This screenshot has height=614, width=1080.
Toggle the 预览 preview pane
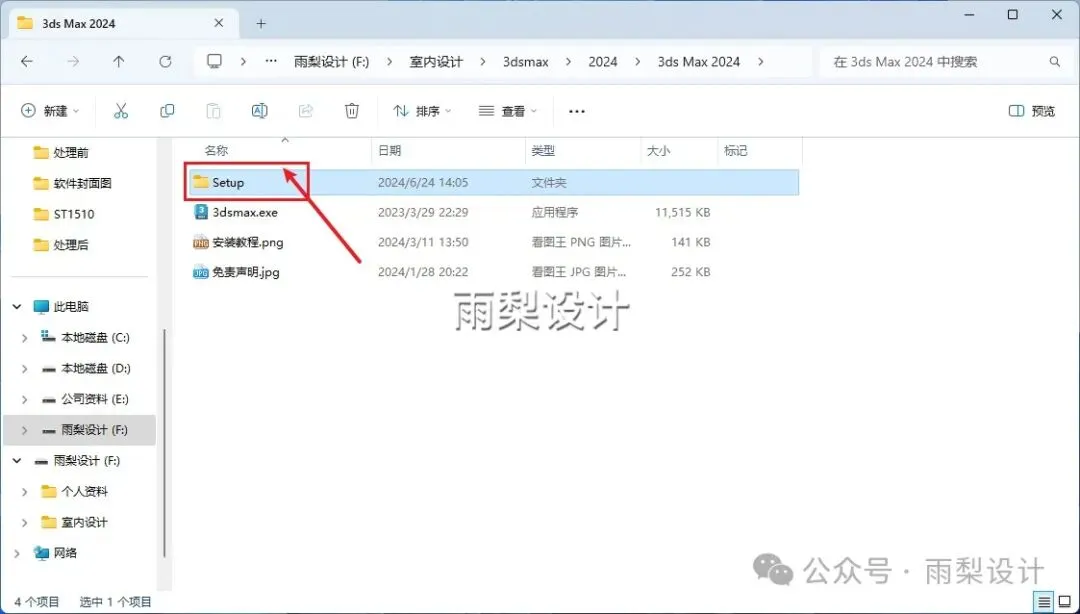pos(1032,111)
